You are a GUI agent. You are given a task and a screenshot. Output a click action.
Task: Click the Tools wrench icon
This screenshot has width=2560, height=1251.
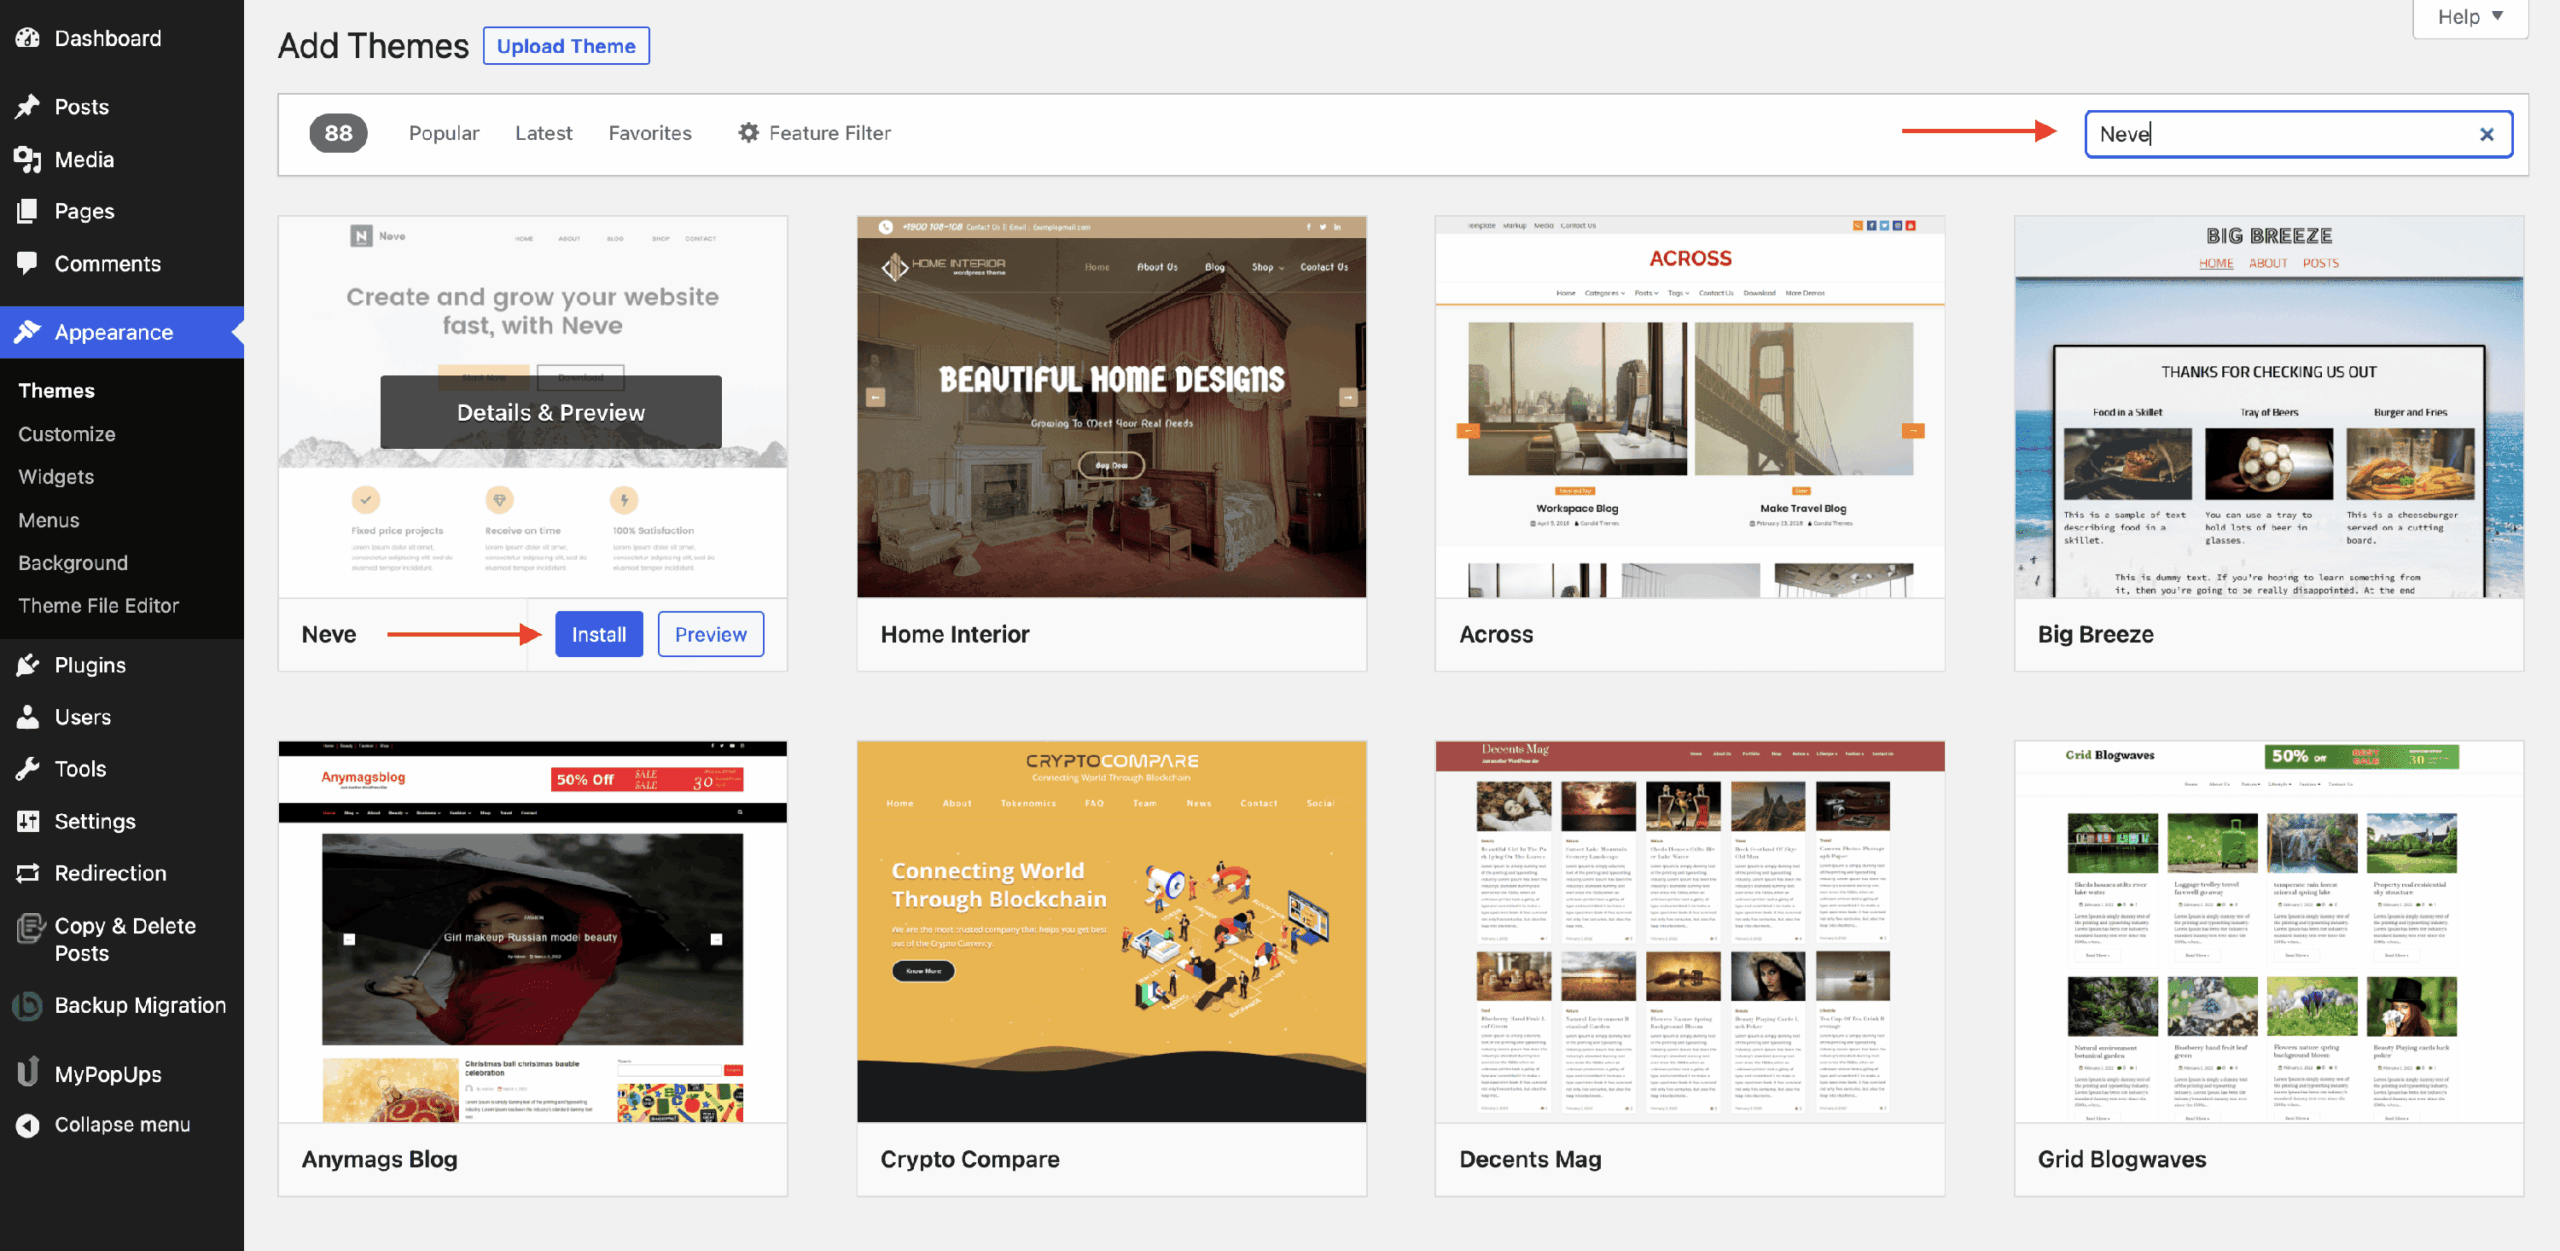pyautogui.click(x=28, y=769)
